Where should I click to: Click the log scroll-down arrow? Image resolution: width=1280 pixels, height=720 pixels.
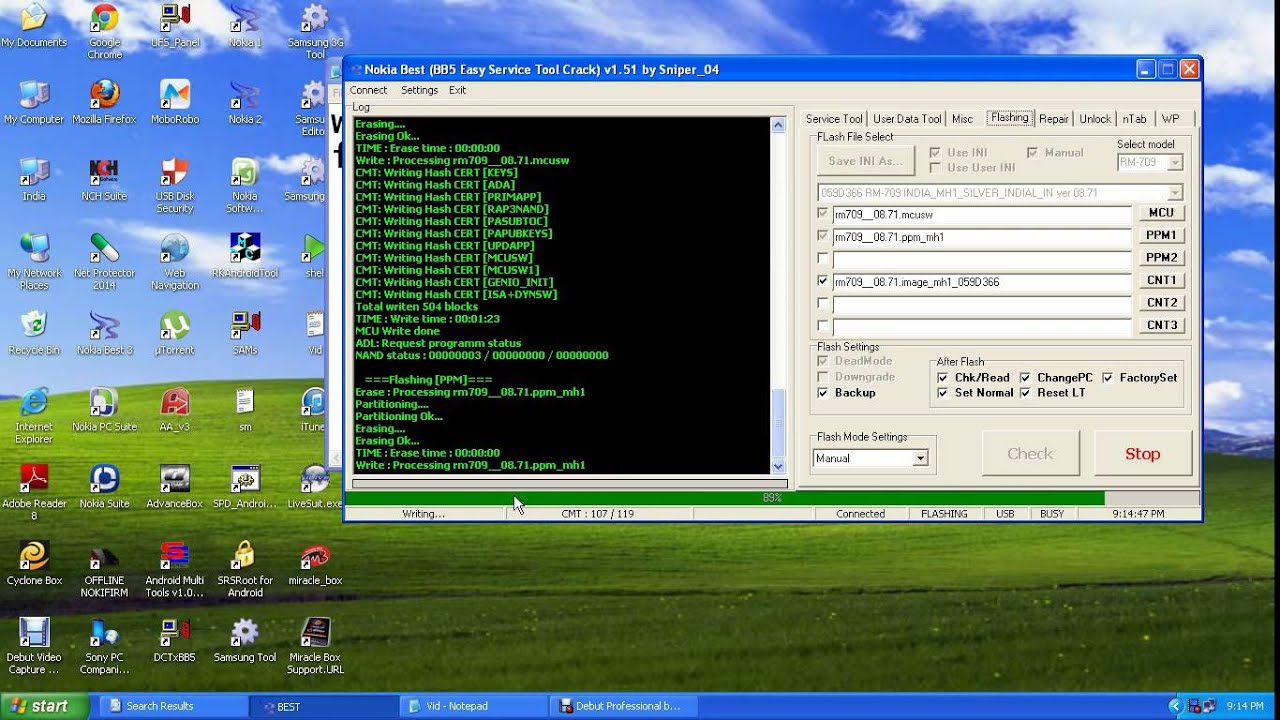point(778,466)
